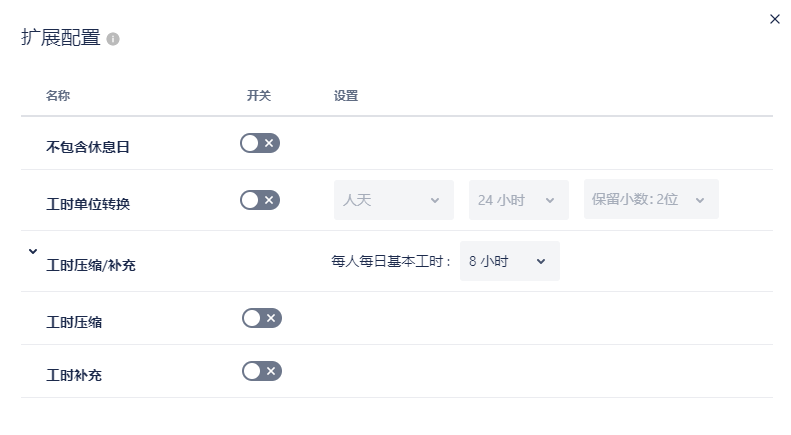
Task: Turn on the 工时压缩 switch
Action: [262, 318]
